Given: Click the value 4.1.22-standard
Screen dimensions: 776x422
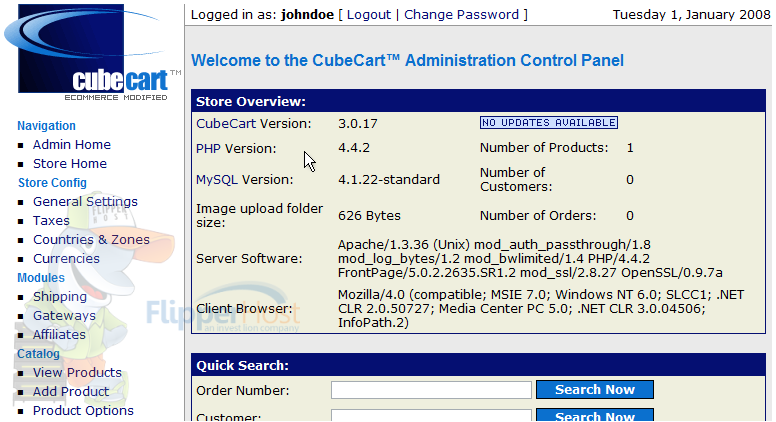Looking at the screenshot, I should [x=389, y=180].
